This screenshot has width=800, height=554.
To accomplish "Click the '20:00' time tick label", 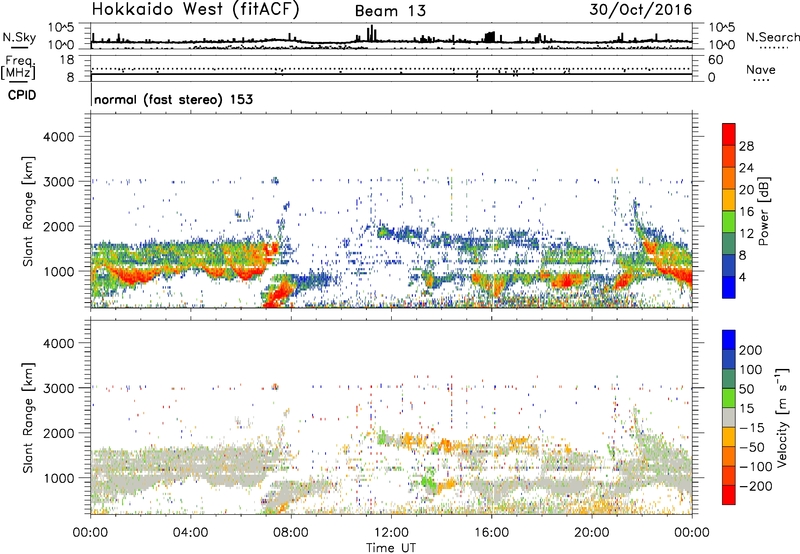I will [591, 533].
